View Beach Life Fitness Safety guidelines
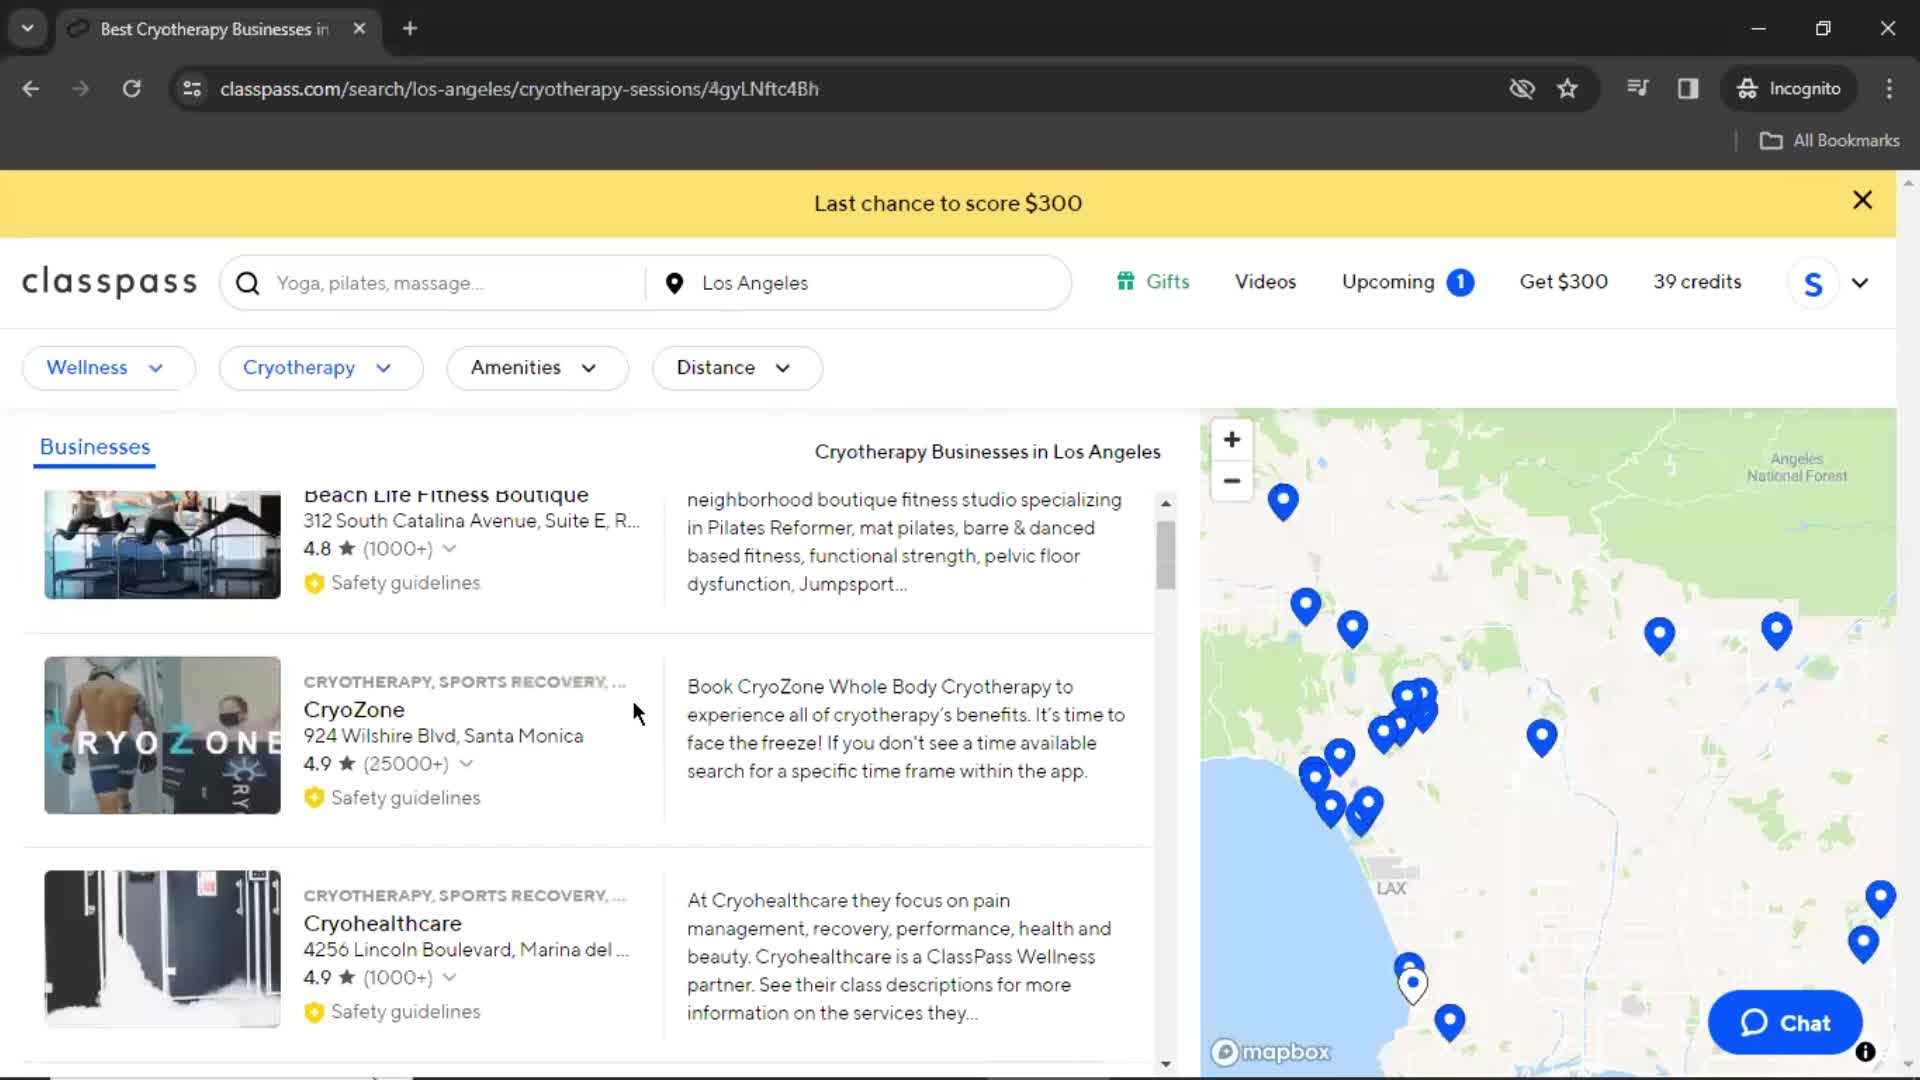The width and height of the screenshot is (1920, 1080). (x=405, y=583)
